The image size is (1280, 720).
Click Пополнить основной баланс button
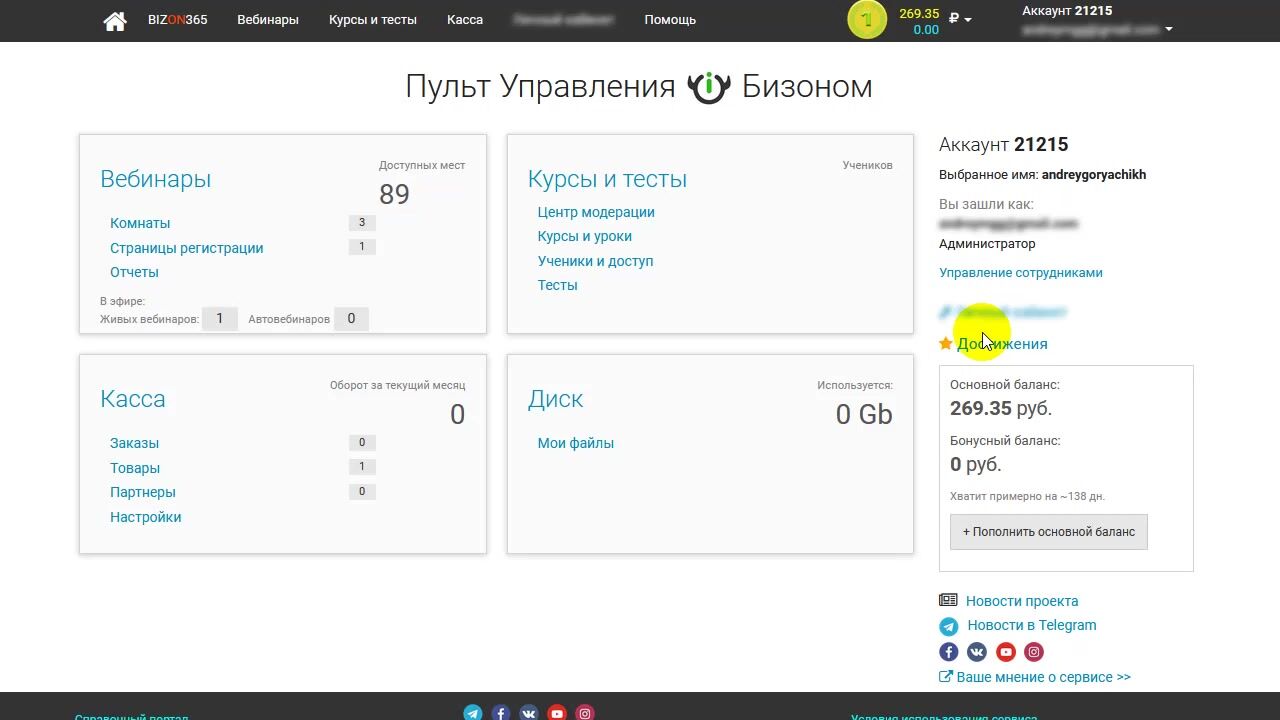(x=1049, y=532)
